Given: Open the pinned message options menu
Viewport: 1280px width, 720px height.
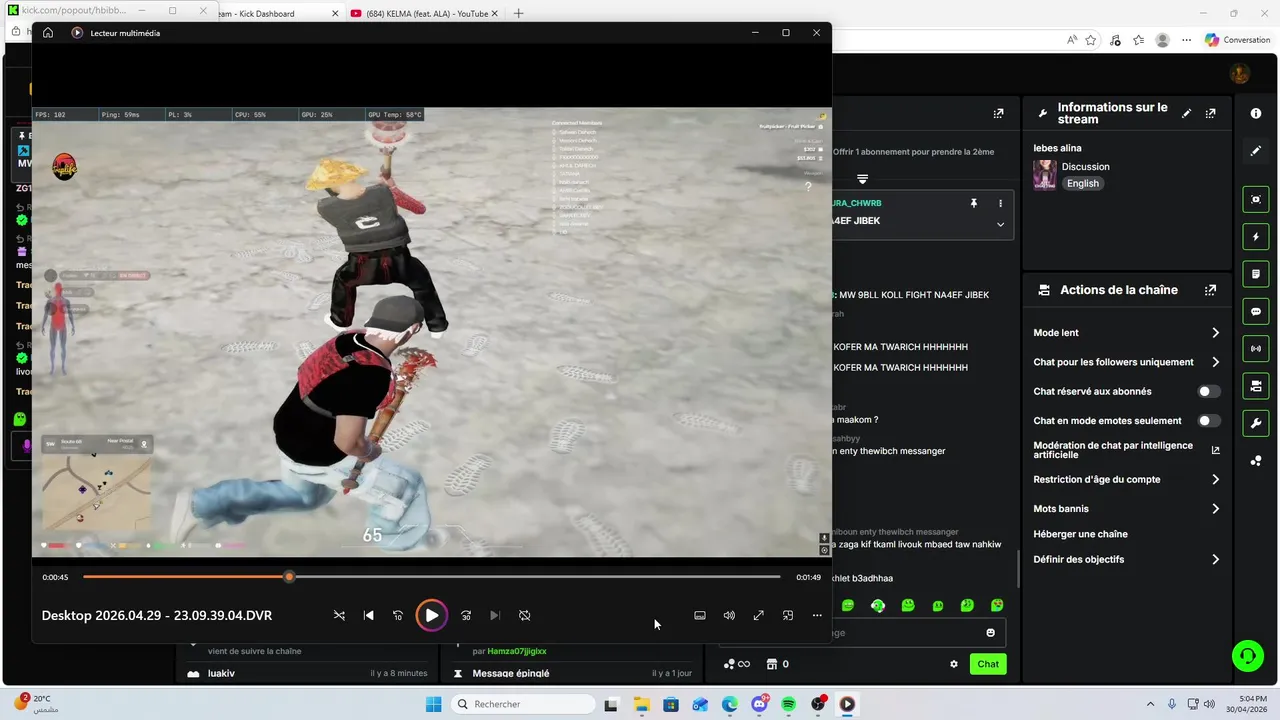Looking at the screenshot, I should click(x=1000, y=203).
